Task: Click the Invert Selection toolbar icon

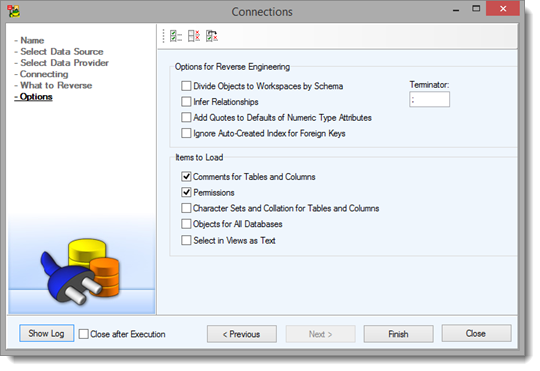Action: point(212,36)
